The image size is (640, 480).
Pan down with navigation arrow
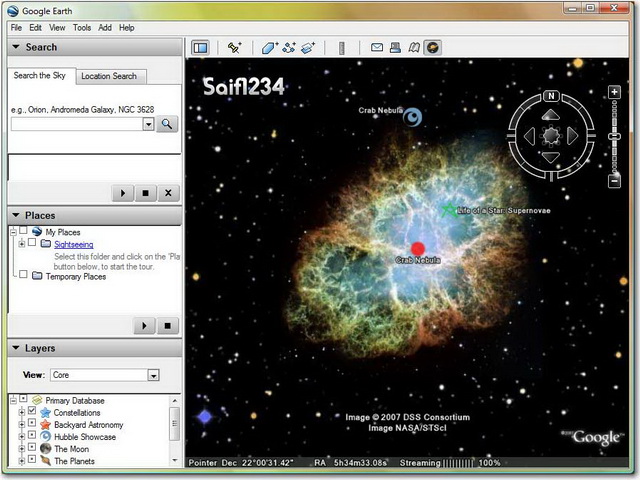point(551,158)
